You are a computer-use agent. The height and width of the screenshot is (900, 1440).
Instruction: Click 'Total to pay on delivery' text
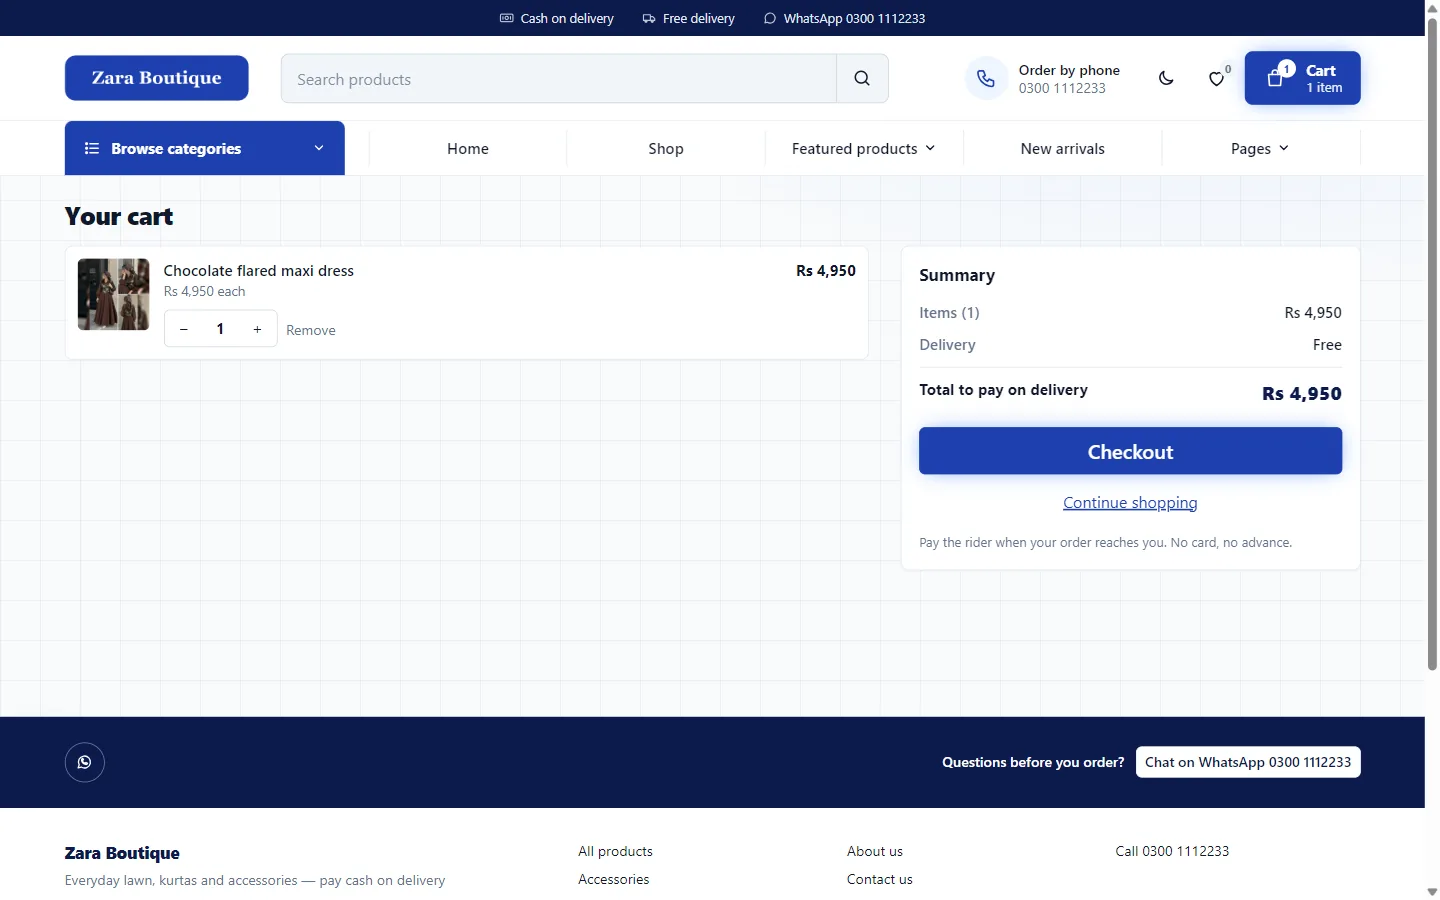(1003, 390)
